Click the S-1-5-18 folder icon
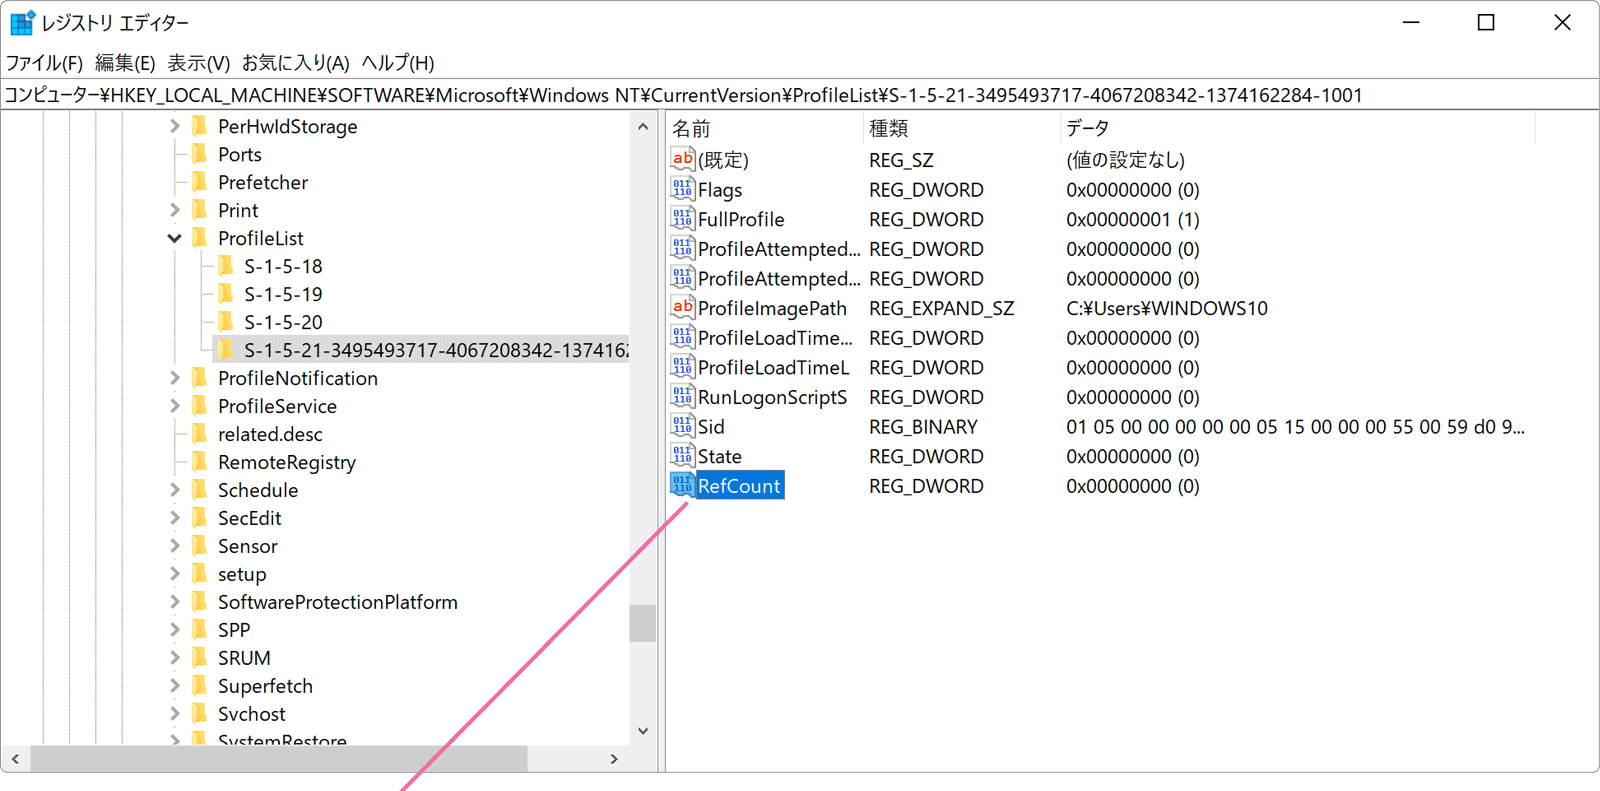 226,266
